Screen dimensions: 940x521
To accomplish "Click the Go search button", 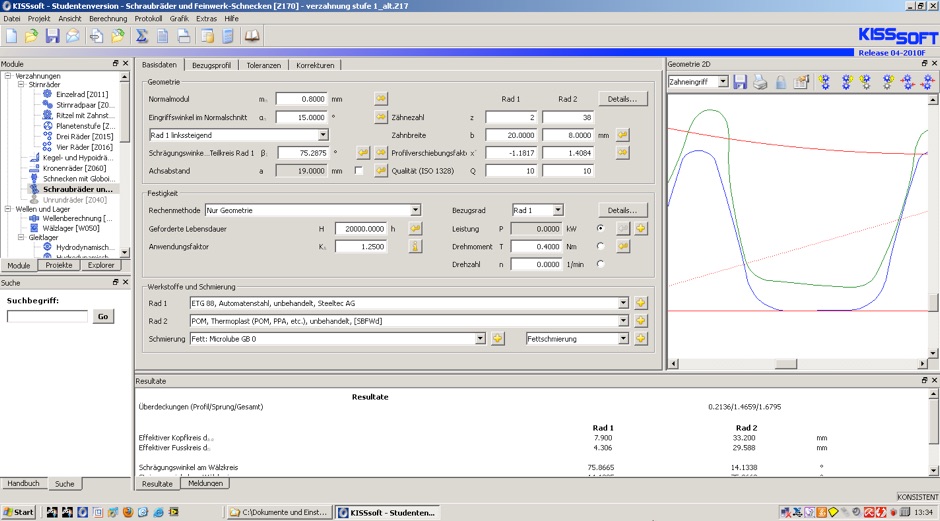I will pyautogui.click(x=103, y=317).
